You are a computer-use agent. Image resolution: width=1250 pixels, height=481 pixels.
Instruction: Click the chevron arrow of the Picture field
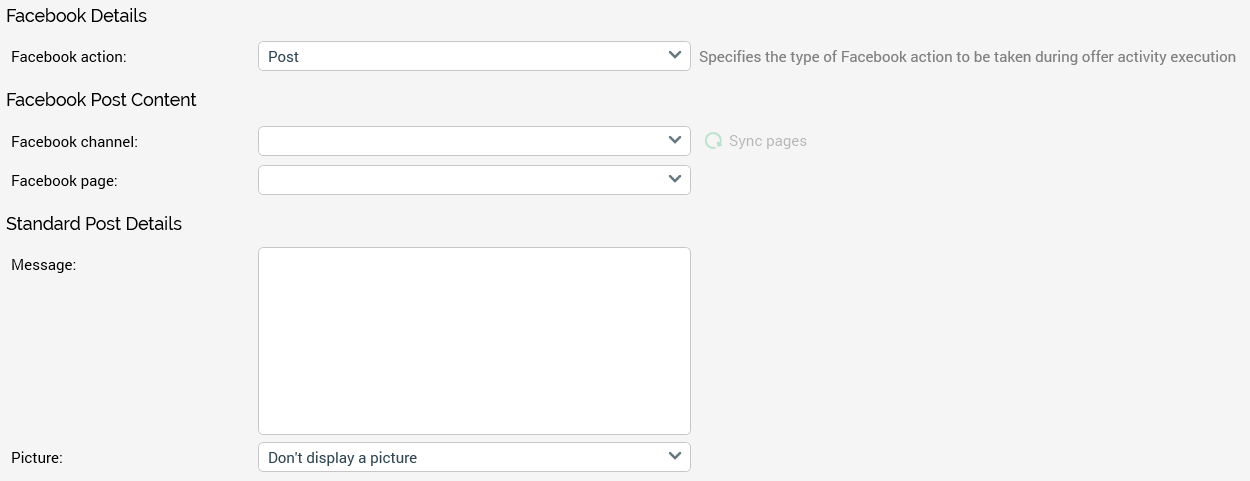pyautogui.click(x=675, y=457)
